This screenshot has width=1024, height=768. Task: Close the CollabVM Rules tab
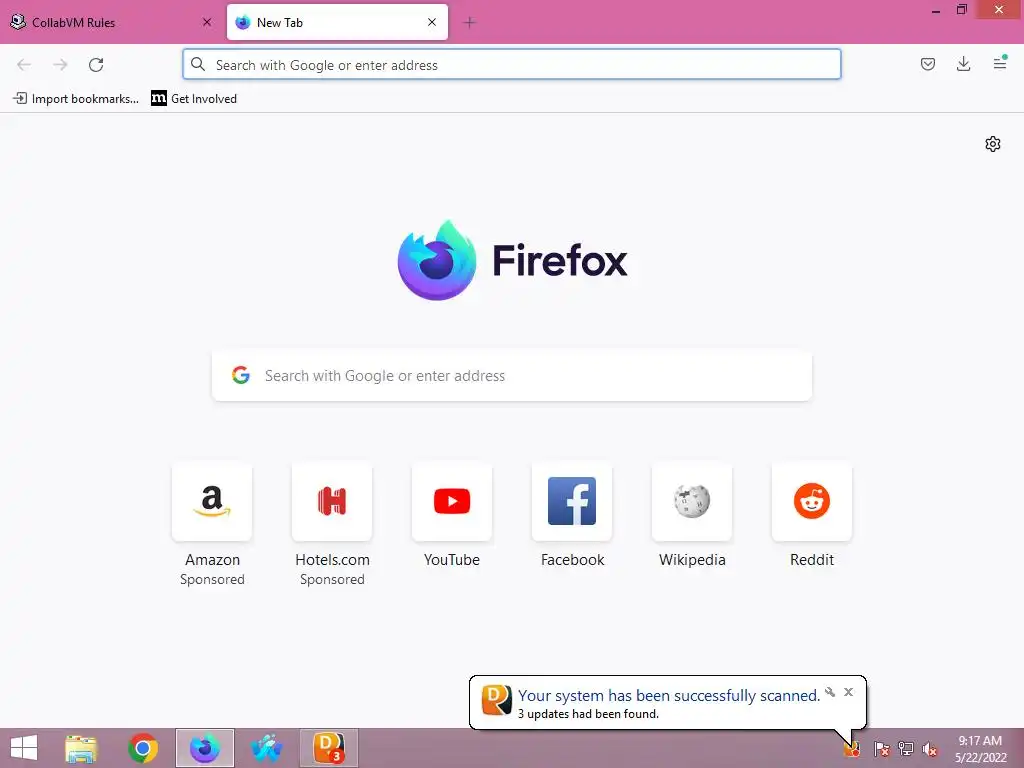(207, 22)
